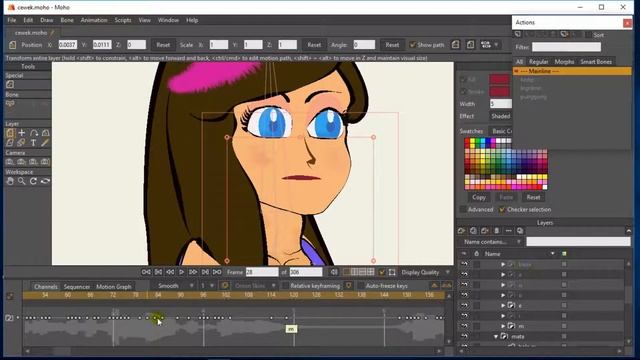Open the Onion Skins dropdown
The image size is (640, 360).
(254, 286)
